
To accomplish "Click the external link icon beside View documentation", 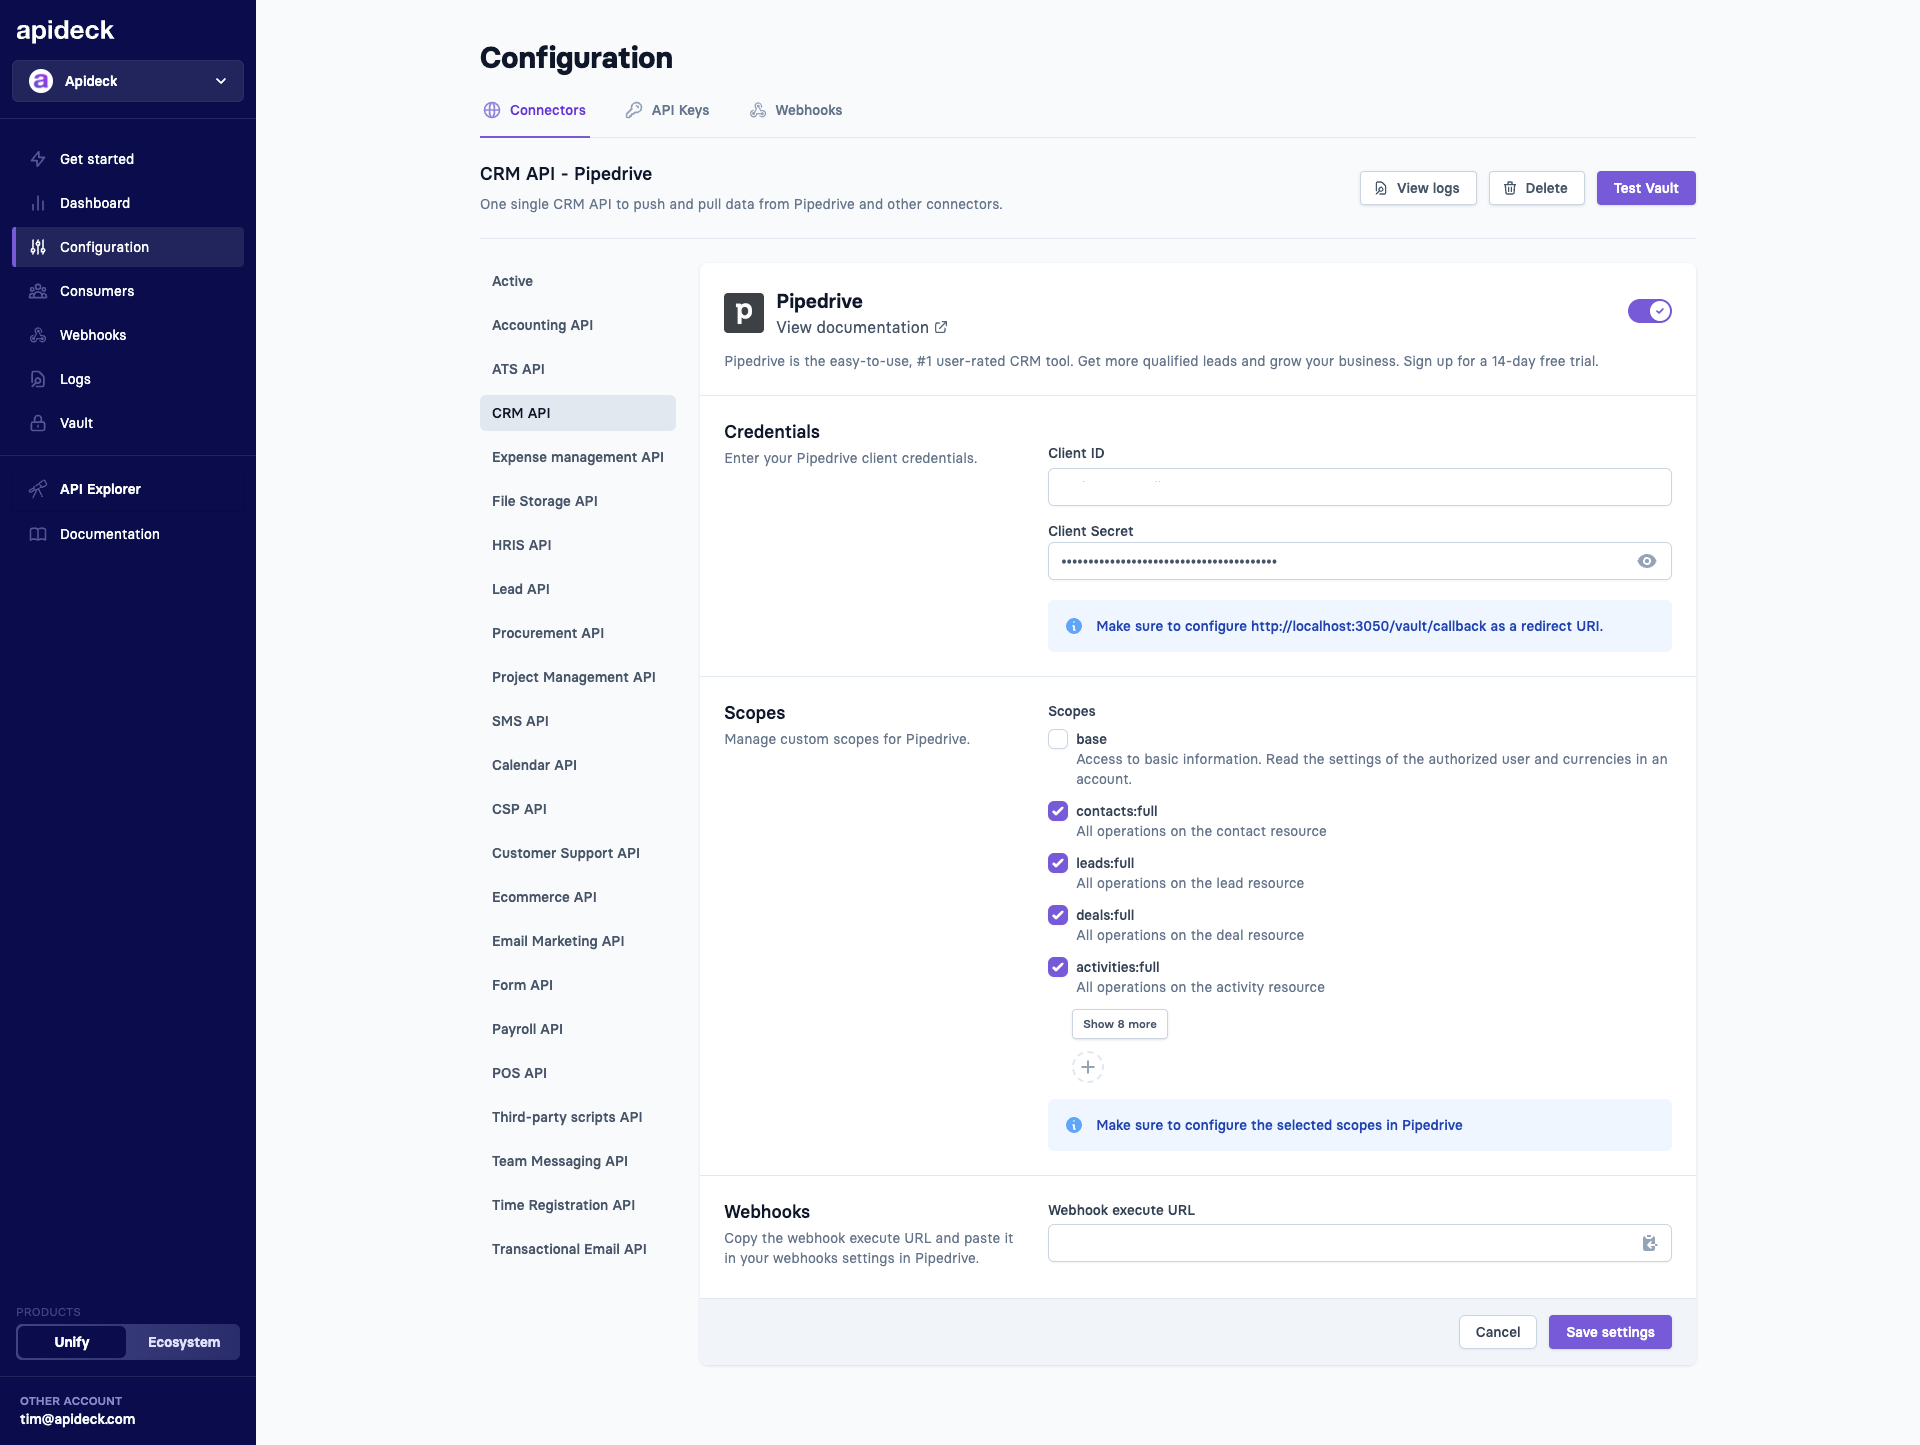I will (x=941, y=327).
